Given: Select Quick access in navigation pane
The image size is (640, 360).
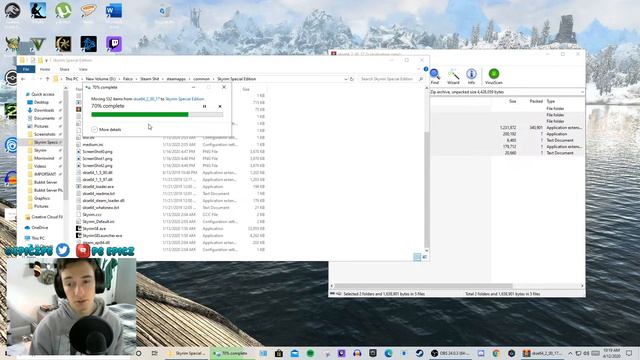Looking at the screenshot, I should pos(42,94).
